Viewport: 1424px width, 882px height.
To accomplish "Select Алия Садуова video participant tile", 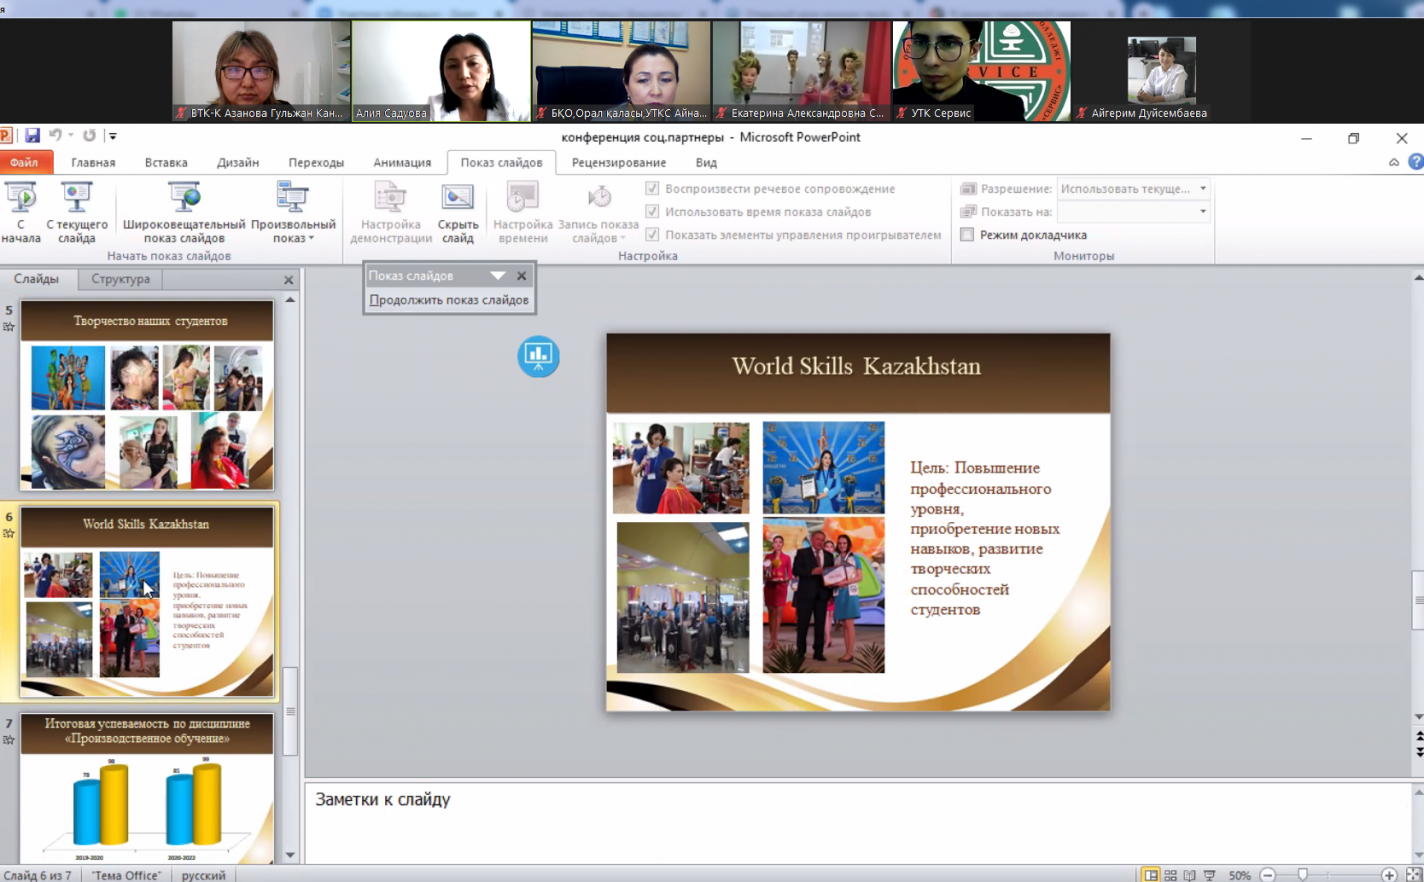I will point(441,71).
